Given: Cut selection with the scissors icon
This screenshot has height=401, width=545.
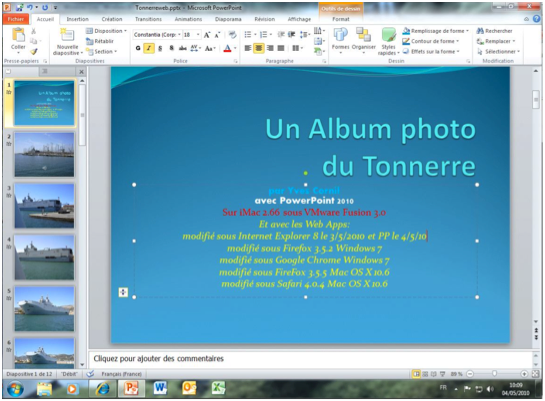Looking at the screenshot, I should tap(34, 31).
